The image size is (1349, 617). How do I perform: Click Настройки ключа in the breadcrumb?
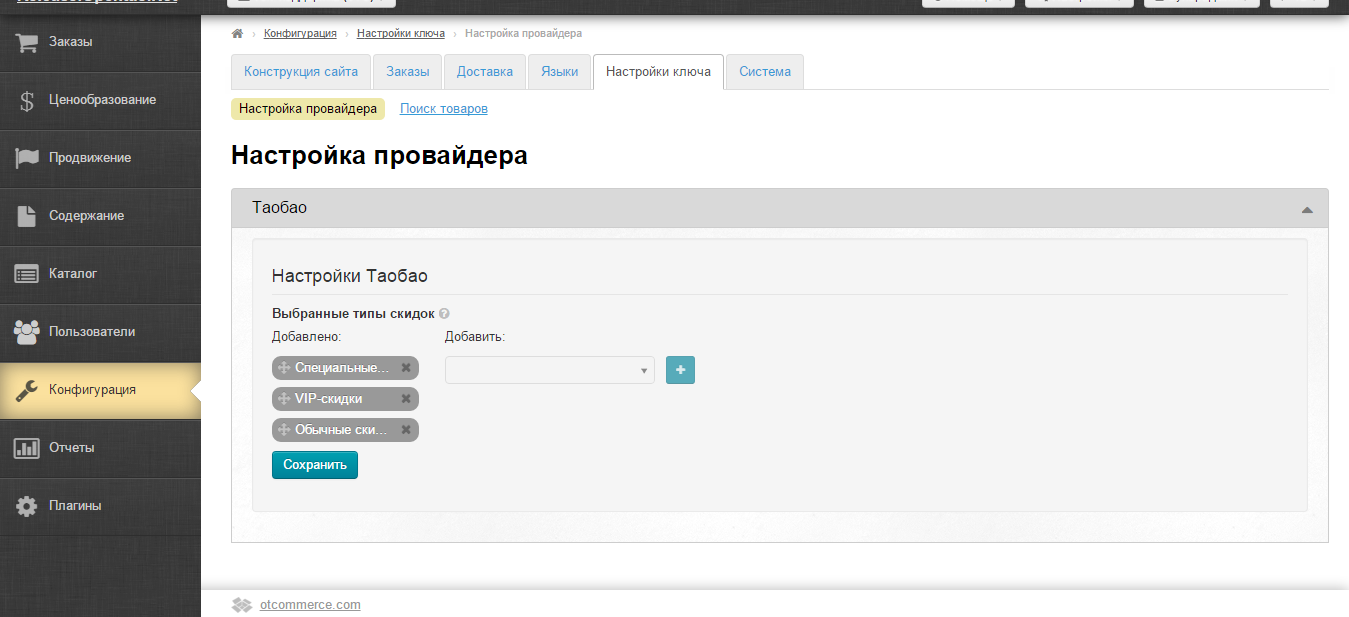tap(401, 34)
